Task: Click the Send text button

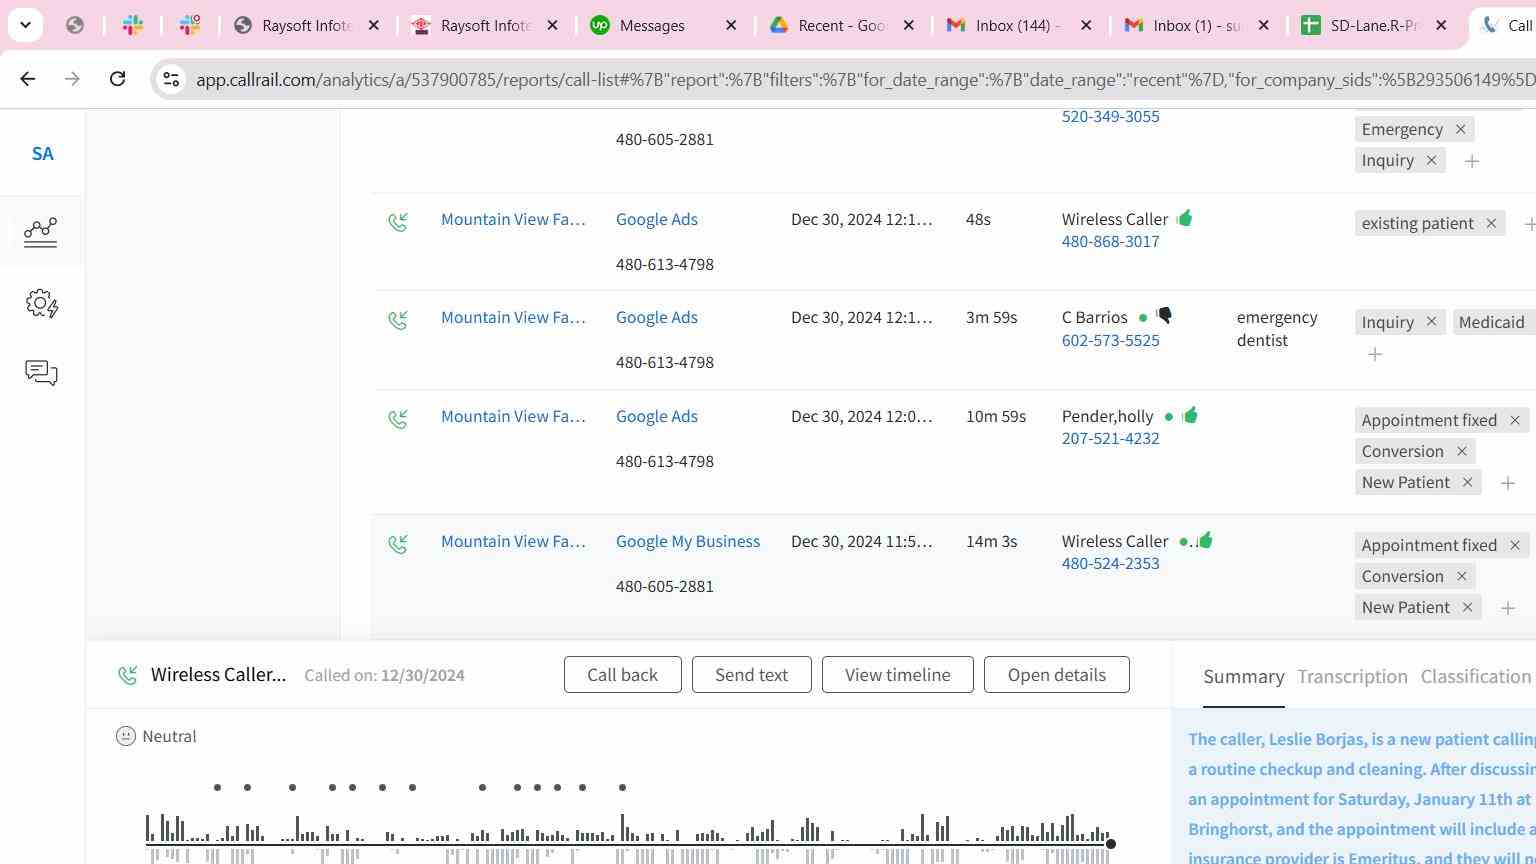Action: click(x=751, y=675)
